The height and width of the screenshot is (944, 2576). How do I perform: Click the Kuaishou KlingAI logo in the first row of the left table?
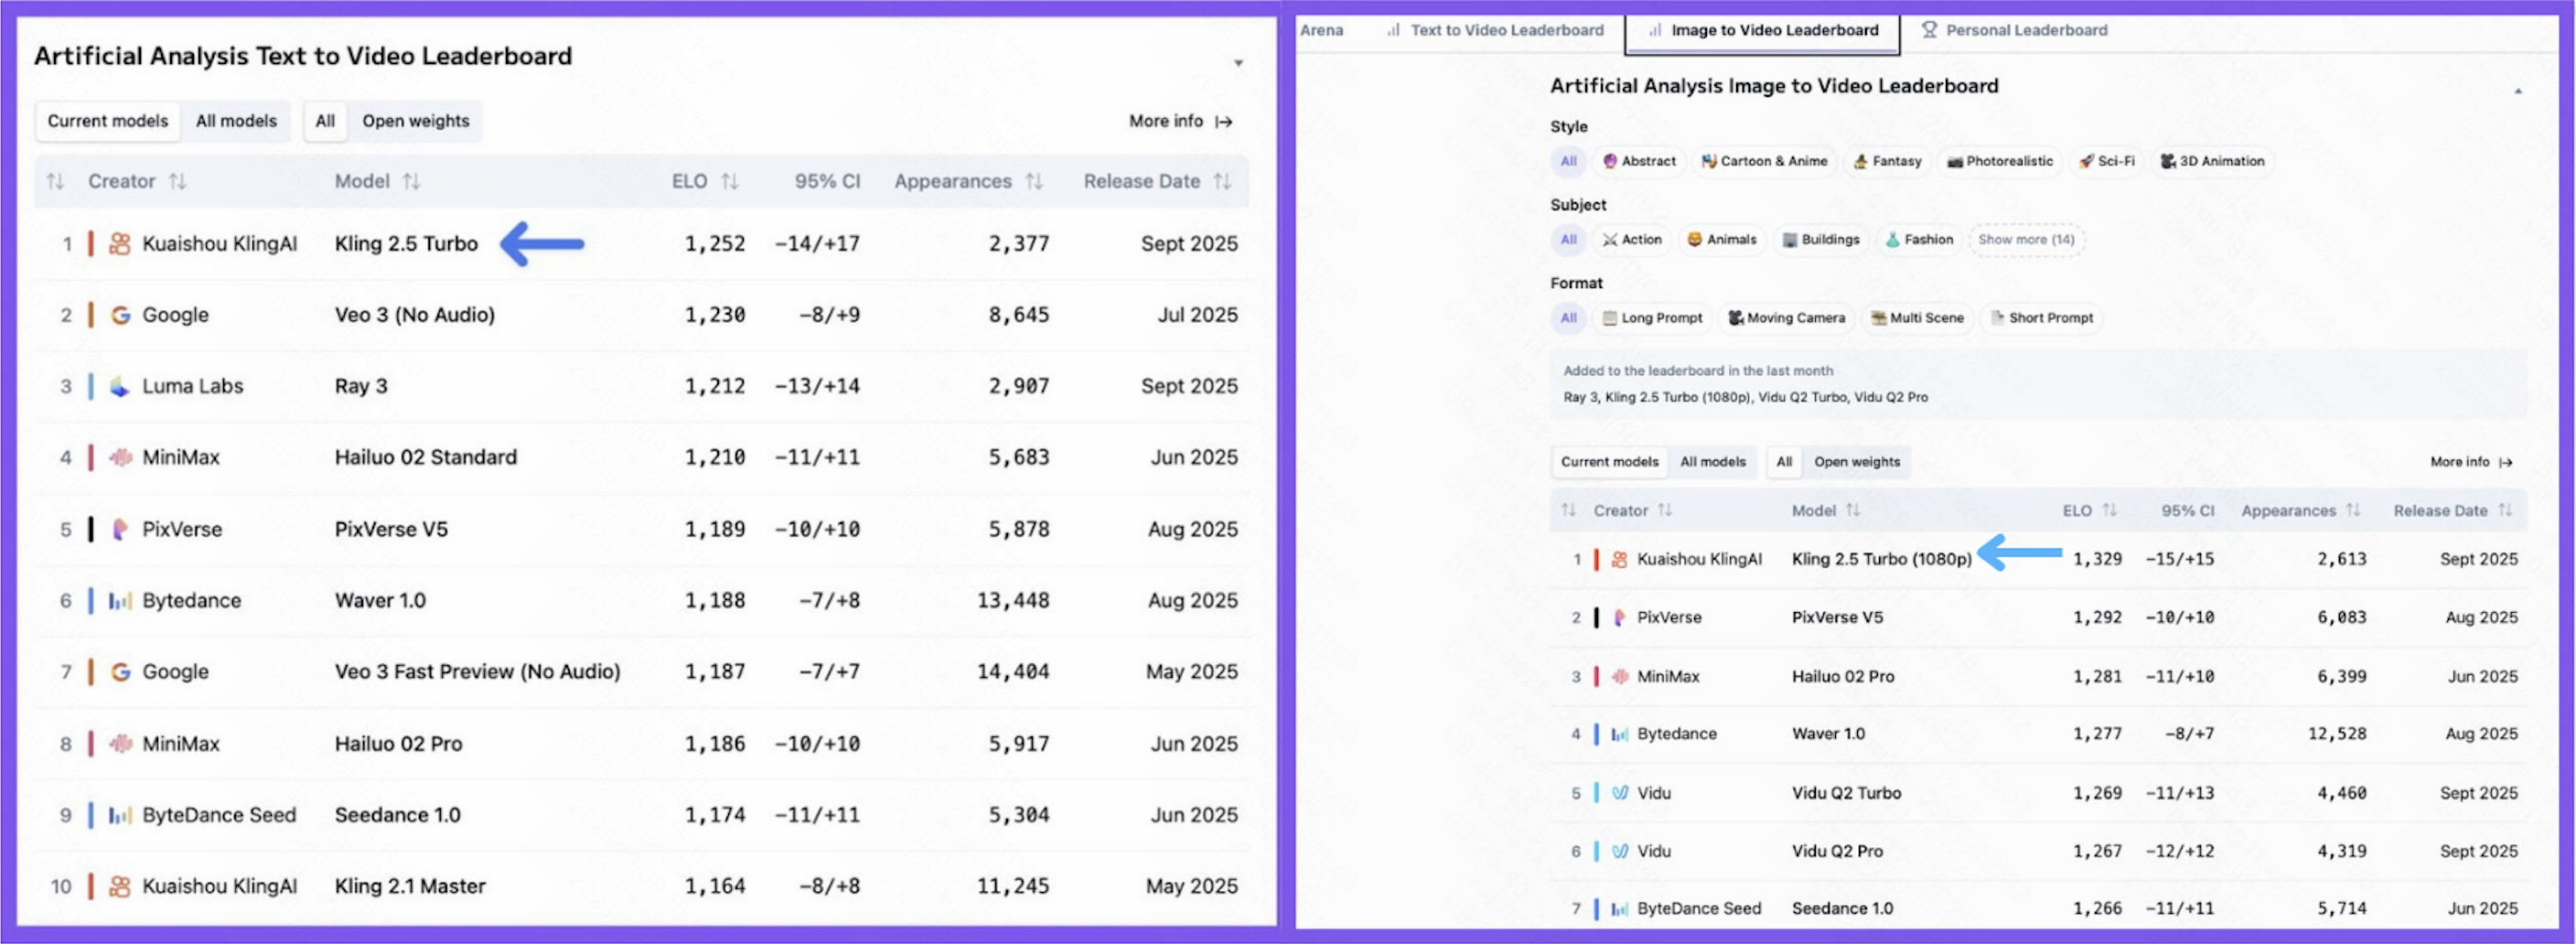120,243
